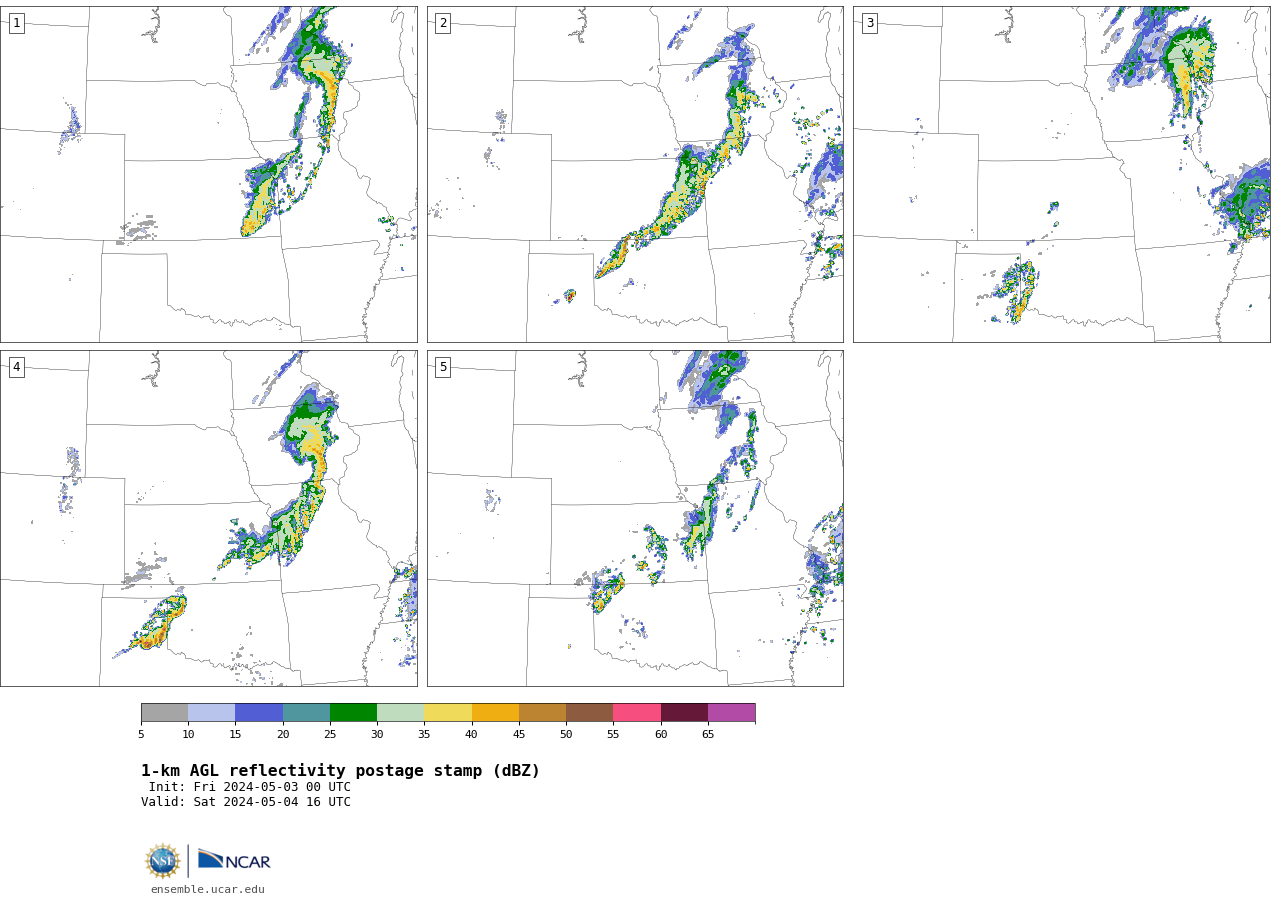The height and width of the screenshot is (901, 1280).
Task: Click the NSF logo icon
Action: 163,861
